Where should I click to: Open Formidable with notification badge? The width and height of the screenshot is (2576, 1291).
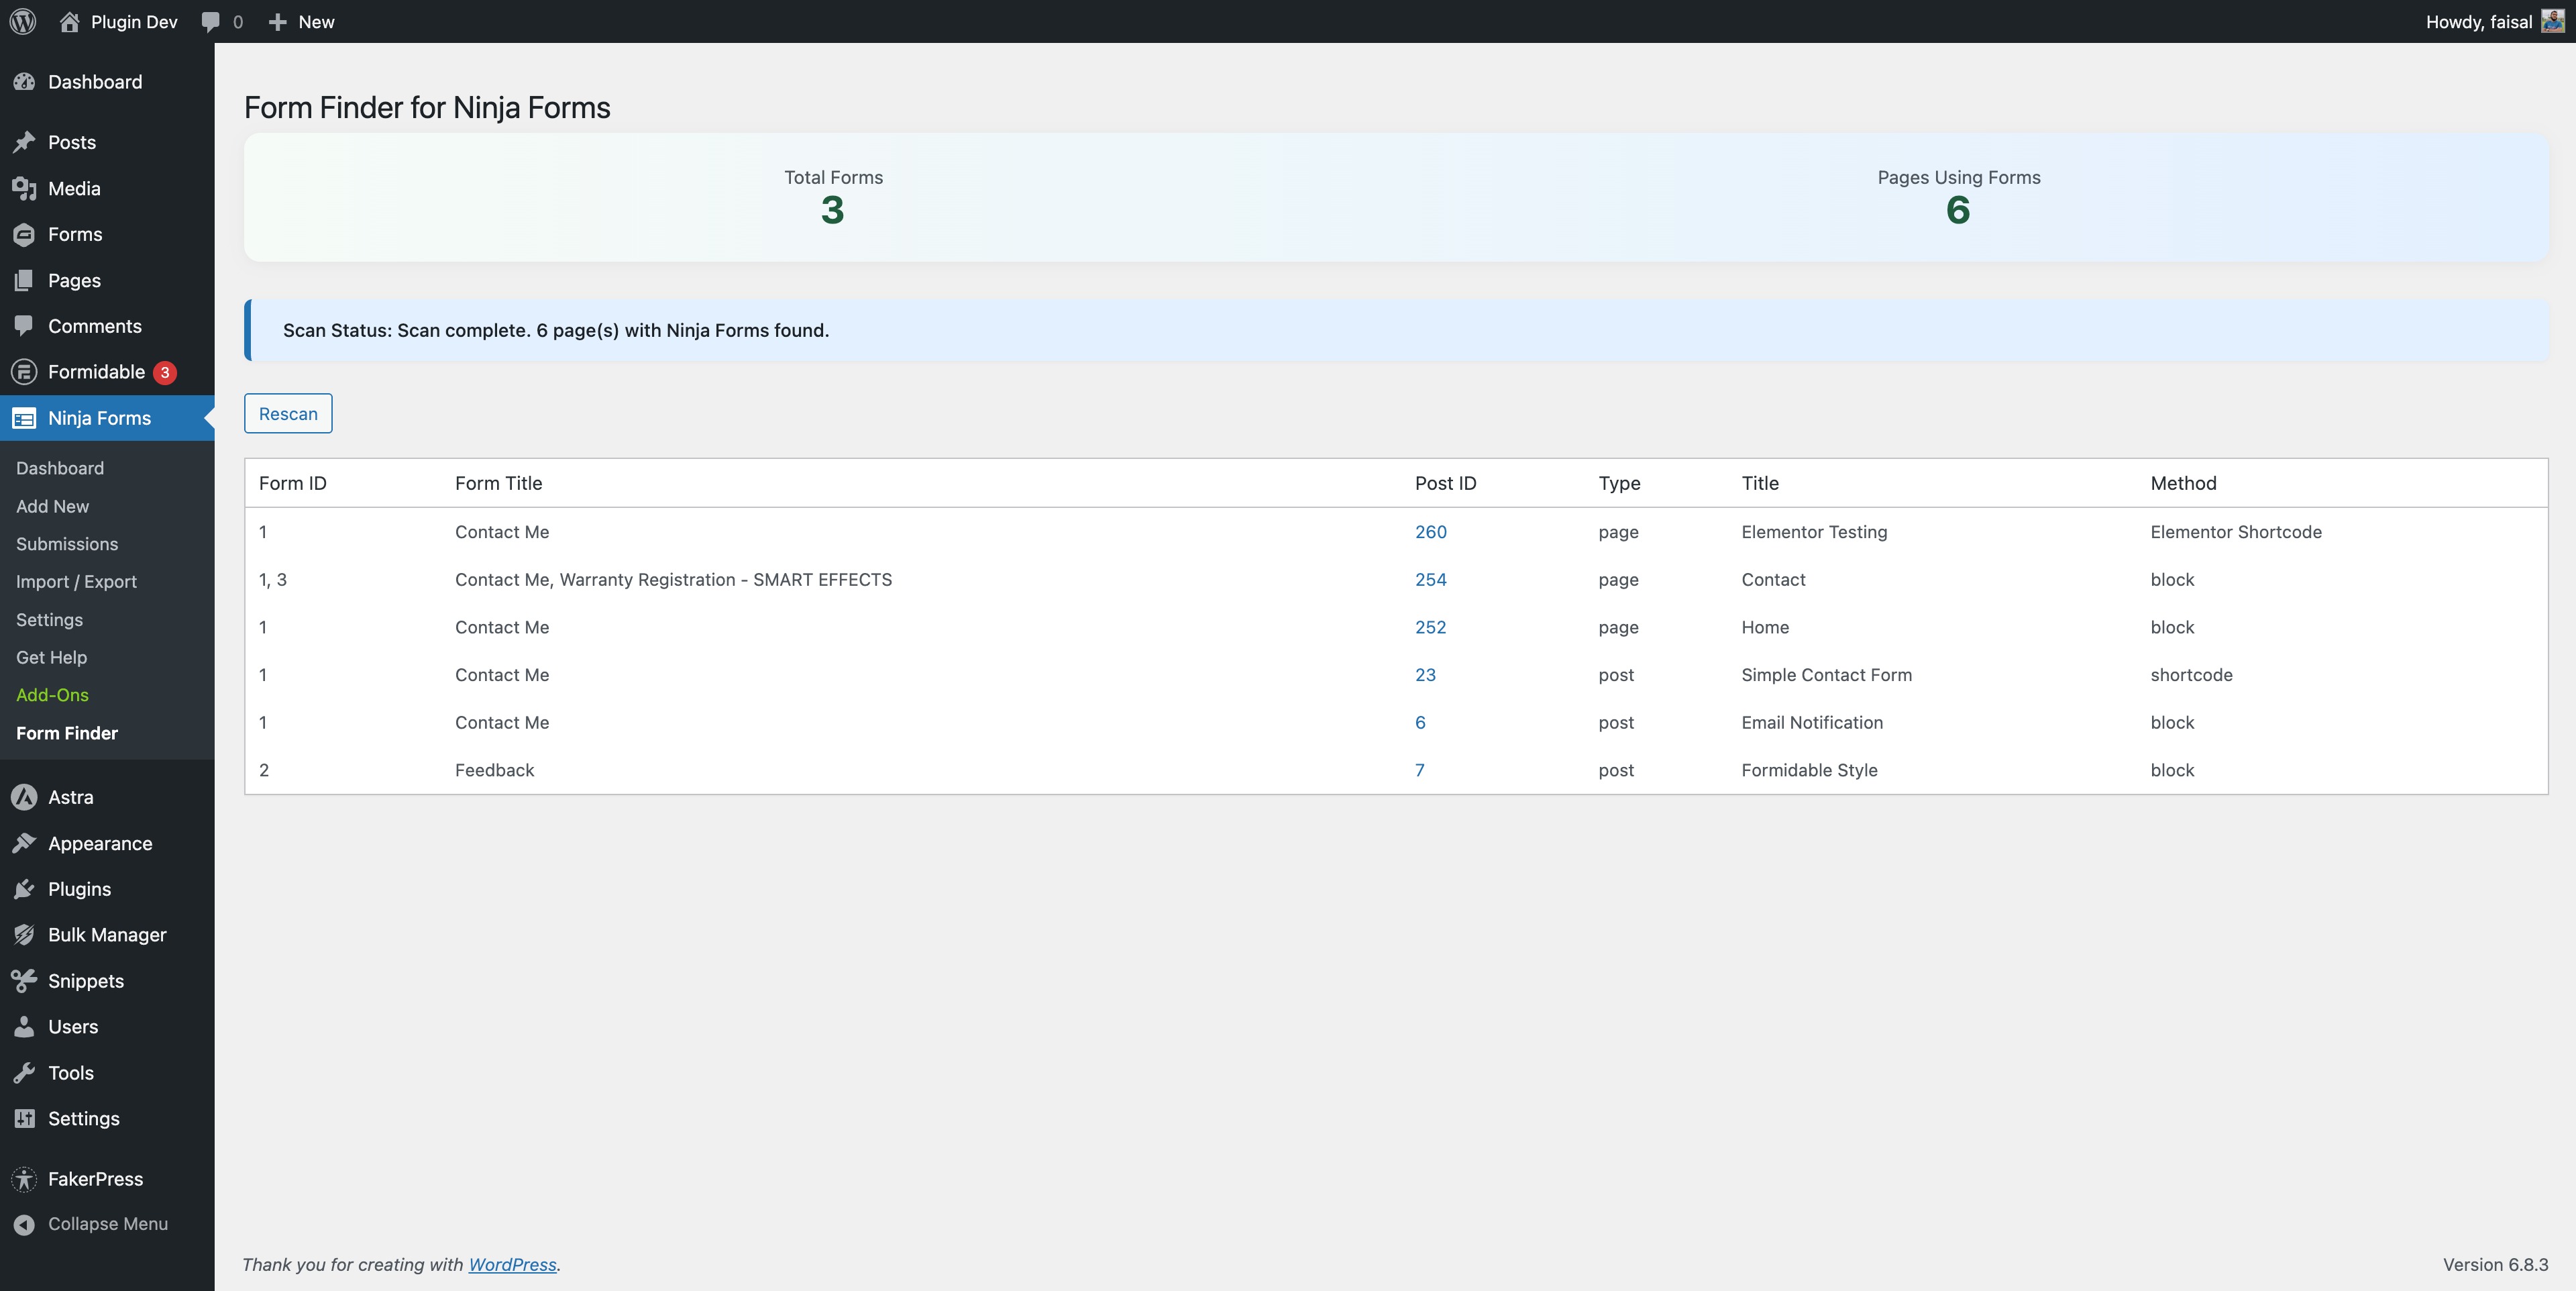[x=96, y=372]
